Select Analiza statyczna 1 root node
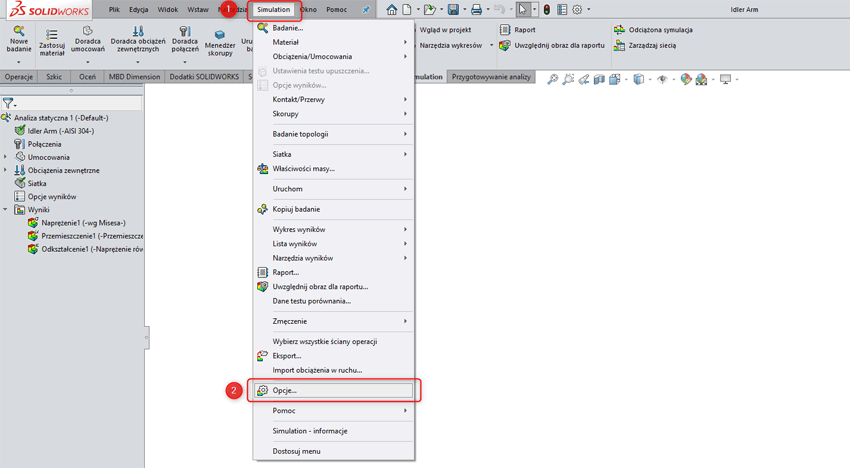 [x=55, y=118]
